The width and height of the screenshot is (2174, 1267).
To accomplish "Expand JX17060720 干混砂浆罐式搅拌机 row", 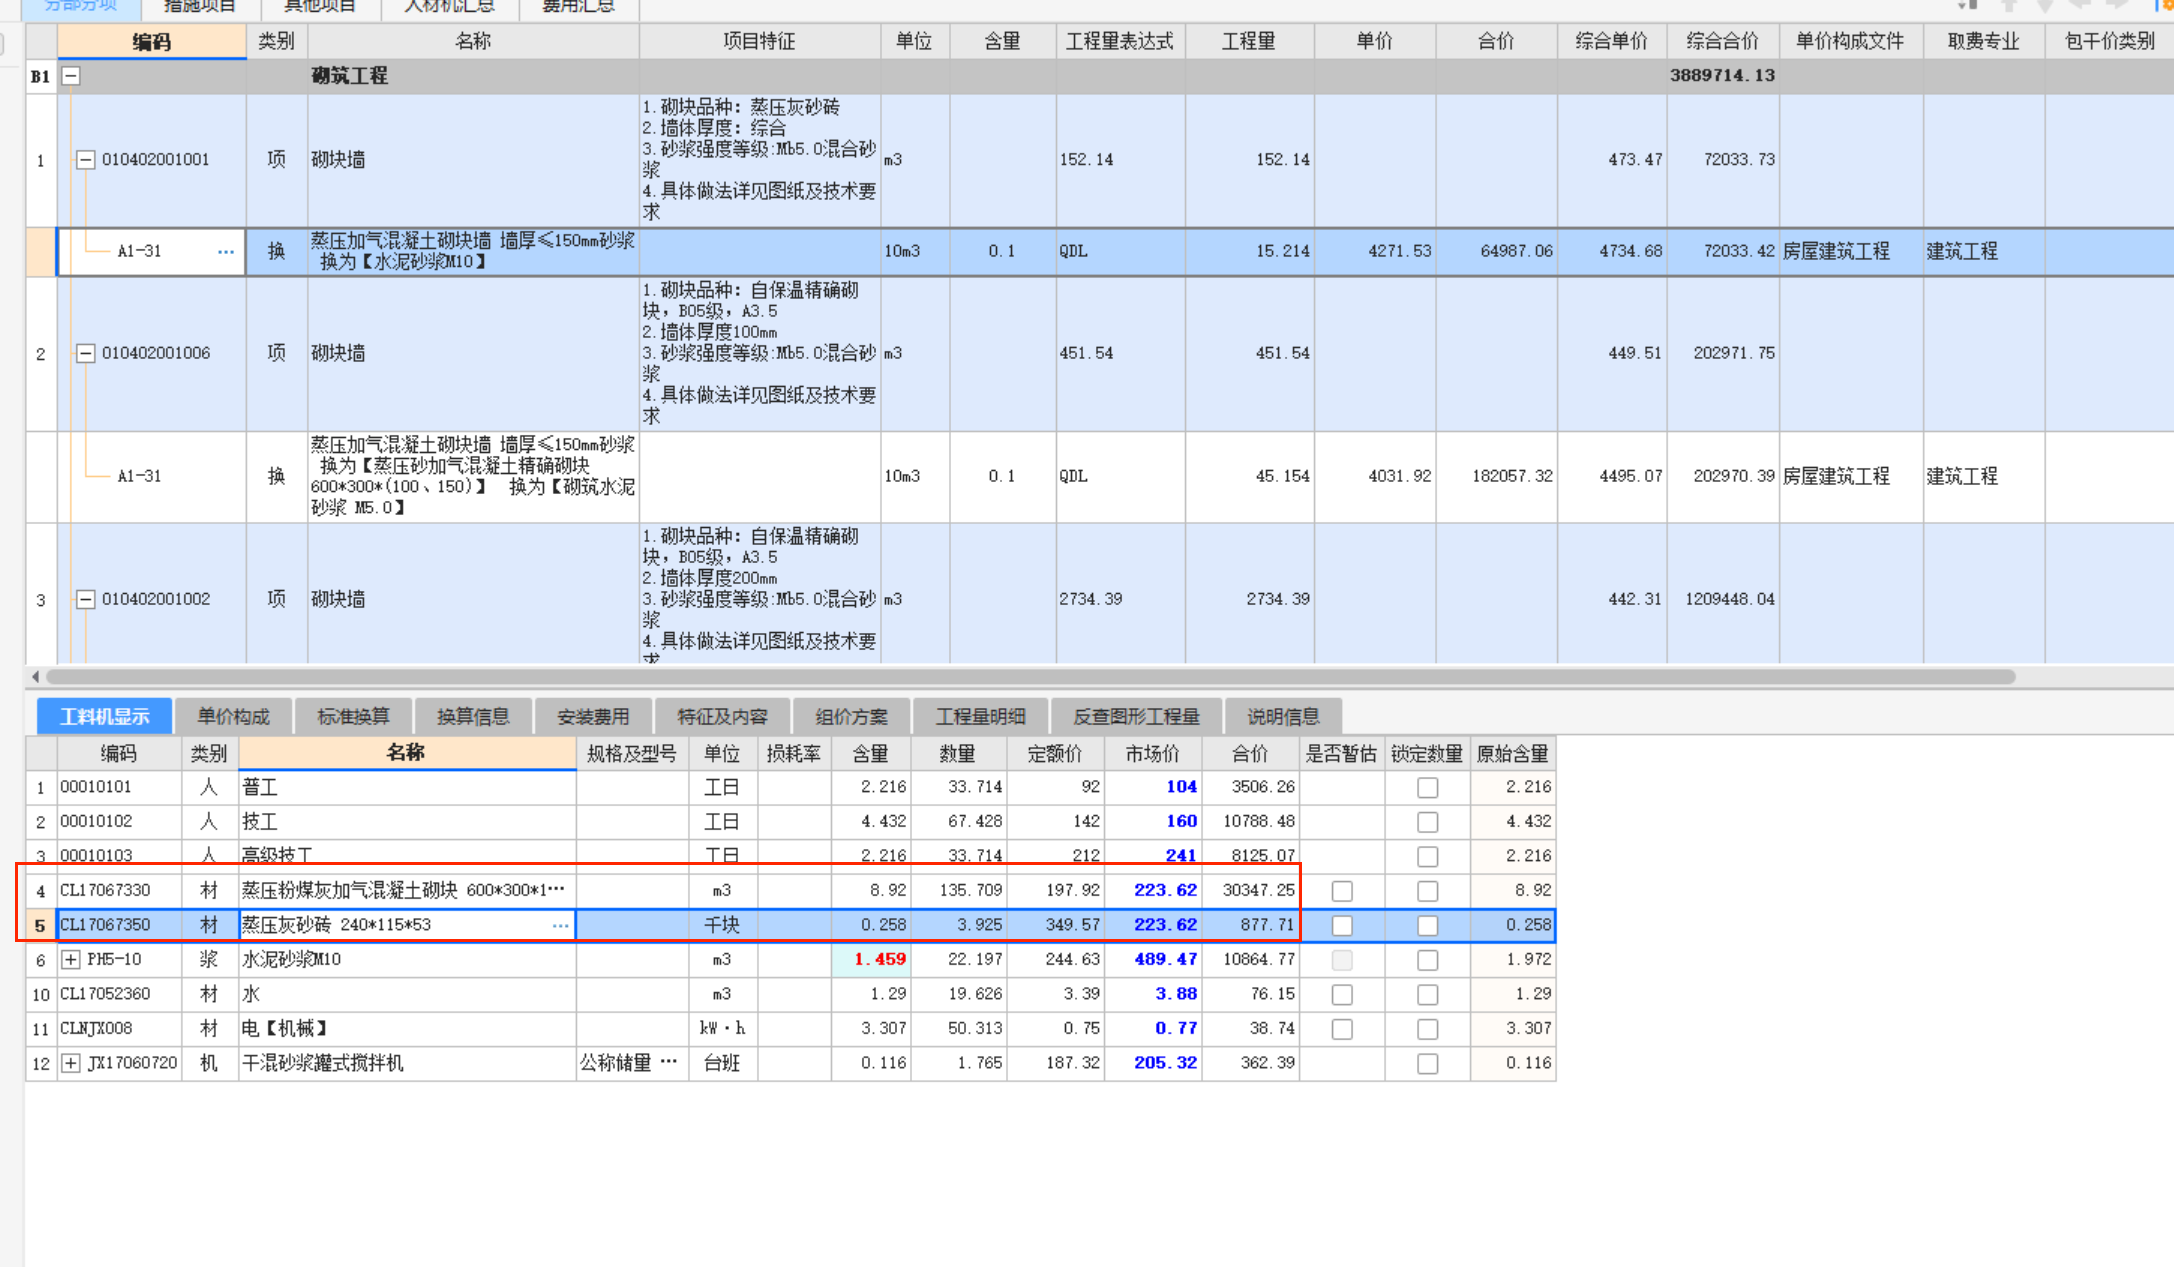I will [x=71, y=1063].
